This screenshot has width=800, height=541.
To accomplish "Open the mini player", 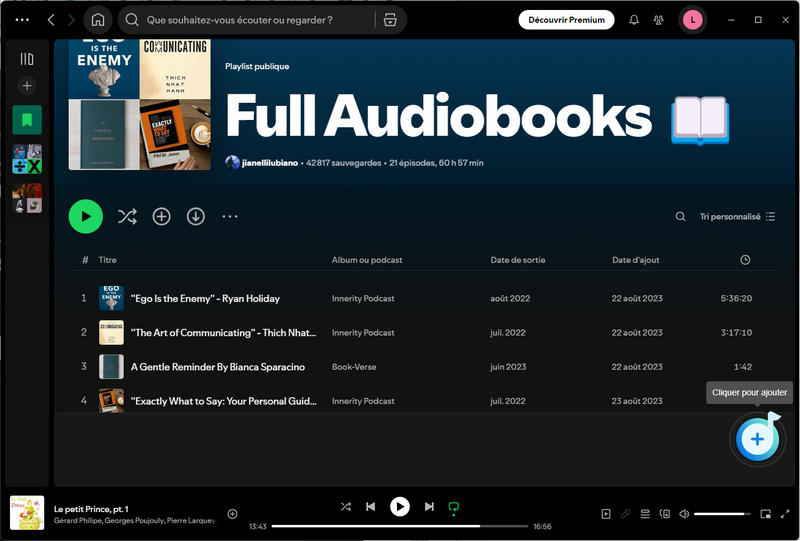I will tap(765, 514).
